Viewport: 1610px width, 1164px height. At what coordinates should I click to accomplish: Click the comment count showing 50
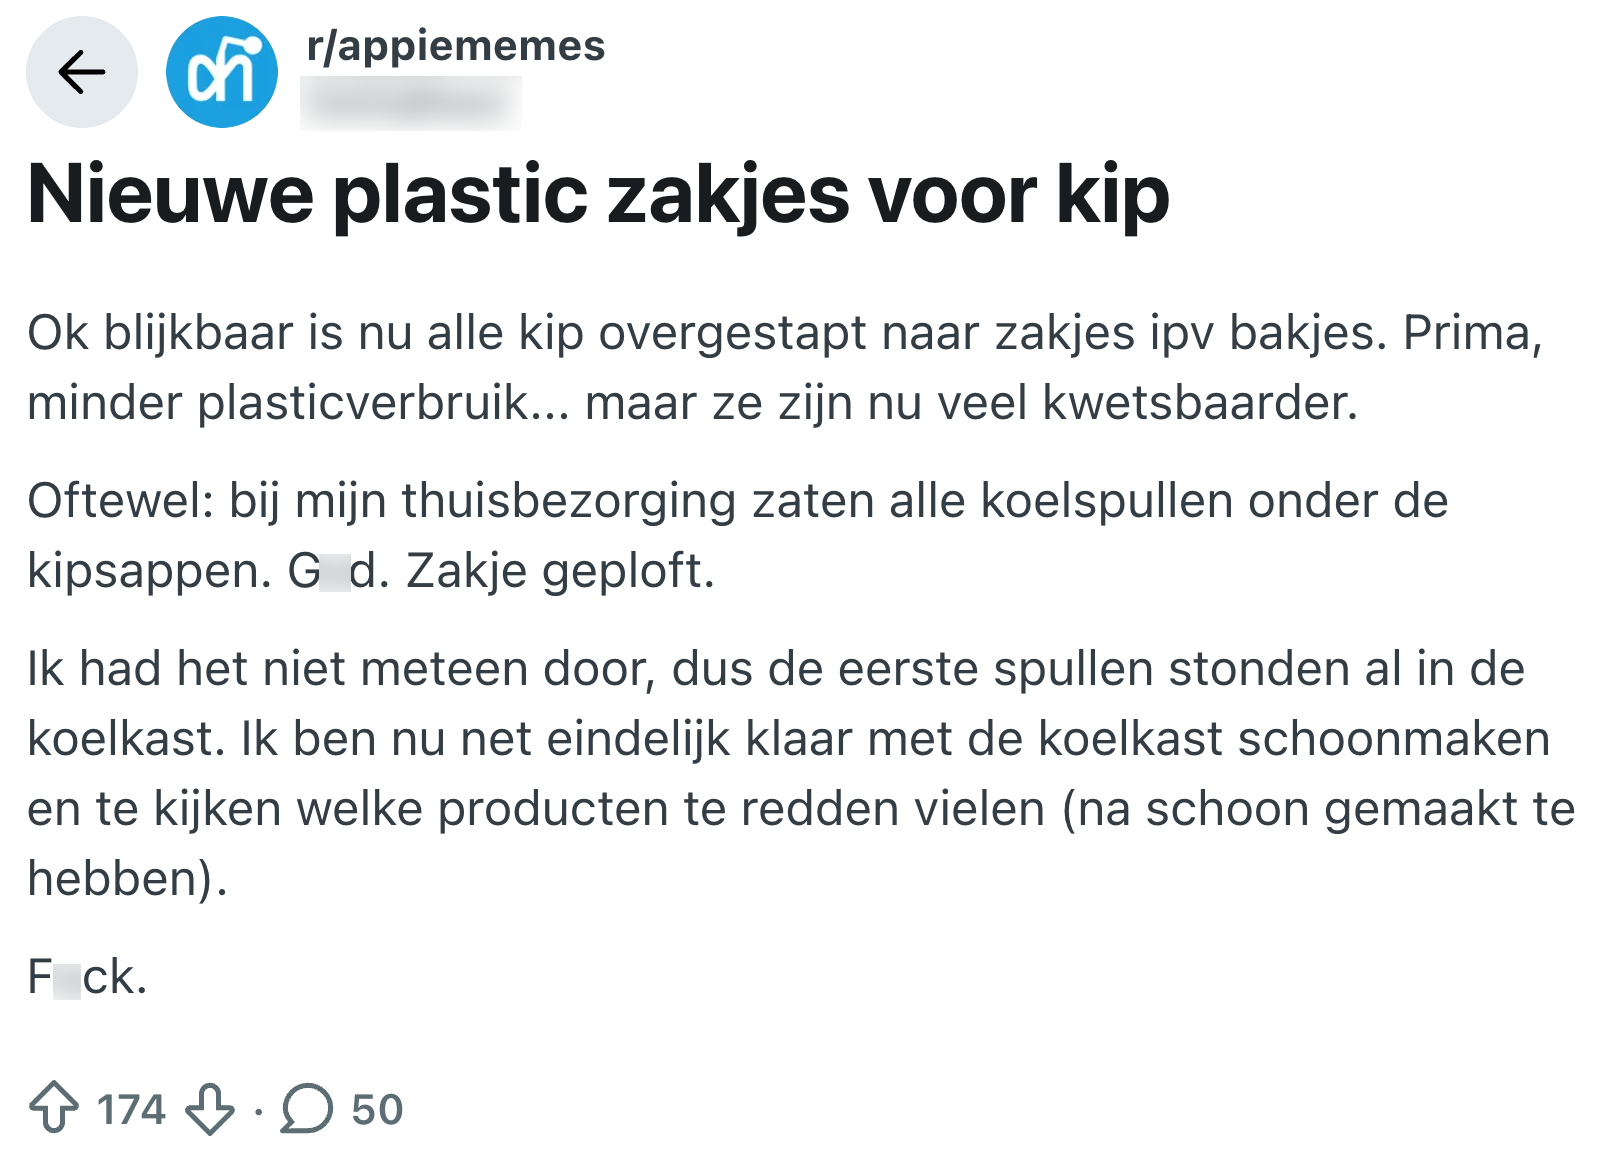pyautogui.click(x=377, y=1109)
